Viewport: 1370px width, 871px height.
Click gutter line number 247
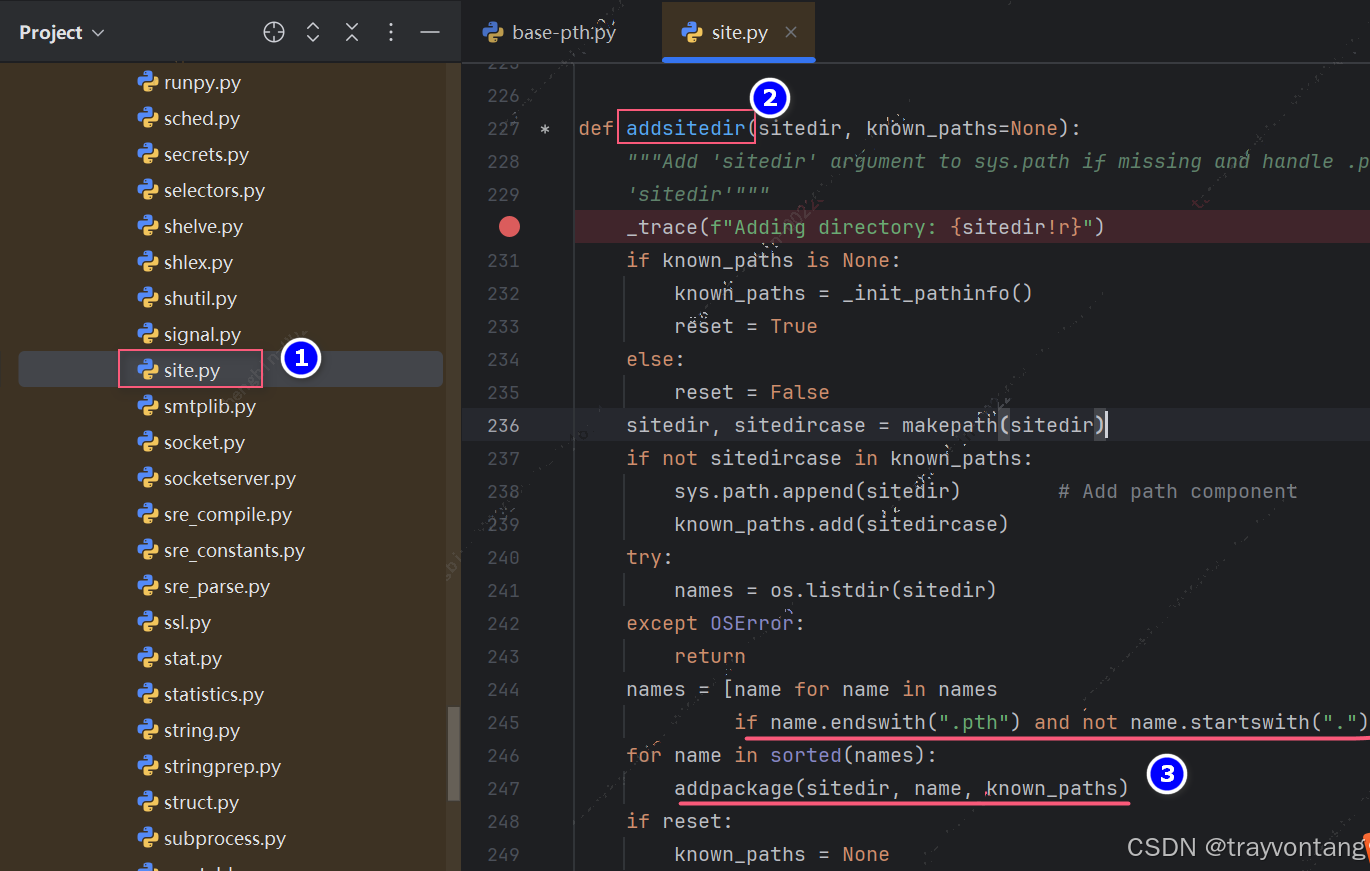(x=503, y=788)
